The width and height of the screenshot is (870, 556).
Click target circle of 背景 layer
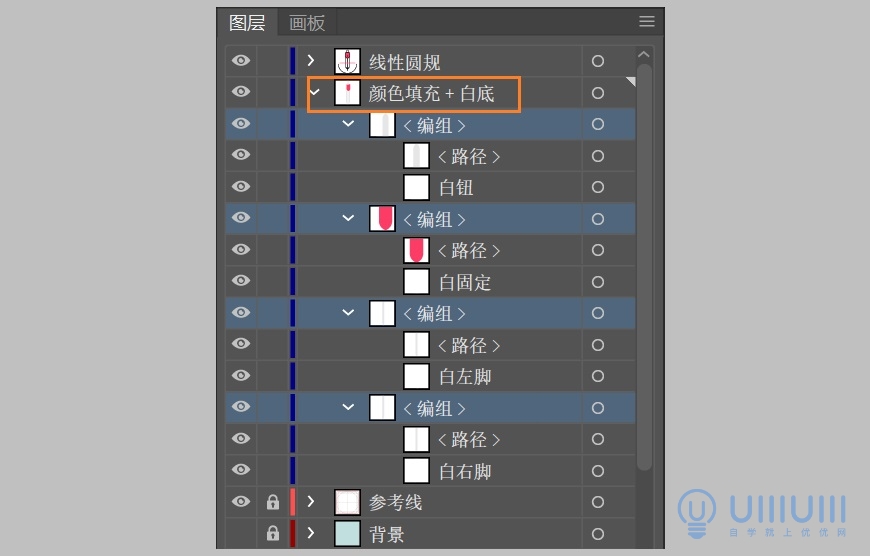[598, 534]
